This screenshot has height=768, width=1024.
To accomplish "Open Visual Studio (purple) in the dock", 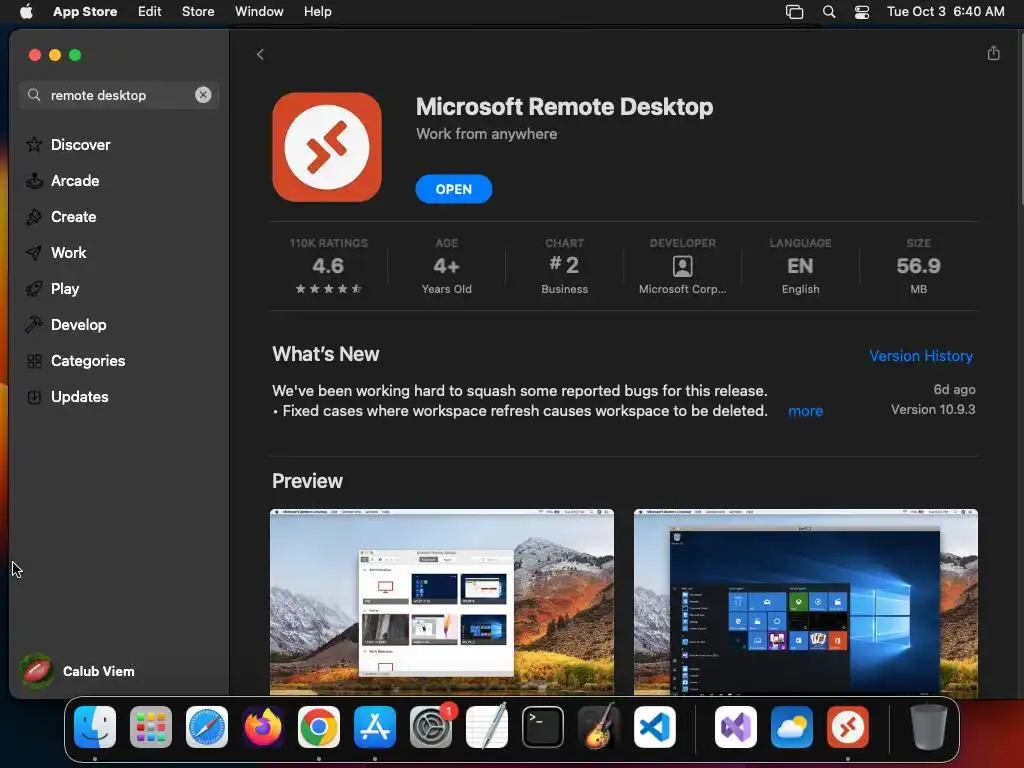I will [x=736, y=727].
